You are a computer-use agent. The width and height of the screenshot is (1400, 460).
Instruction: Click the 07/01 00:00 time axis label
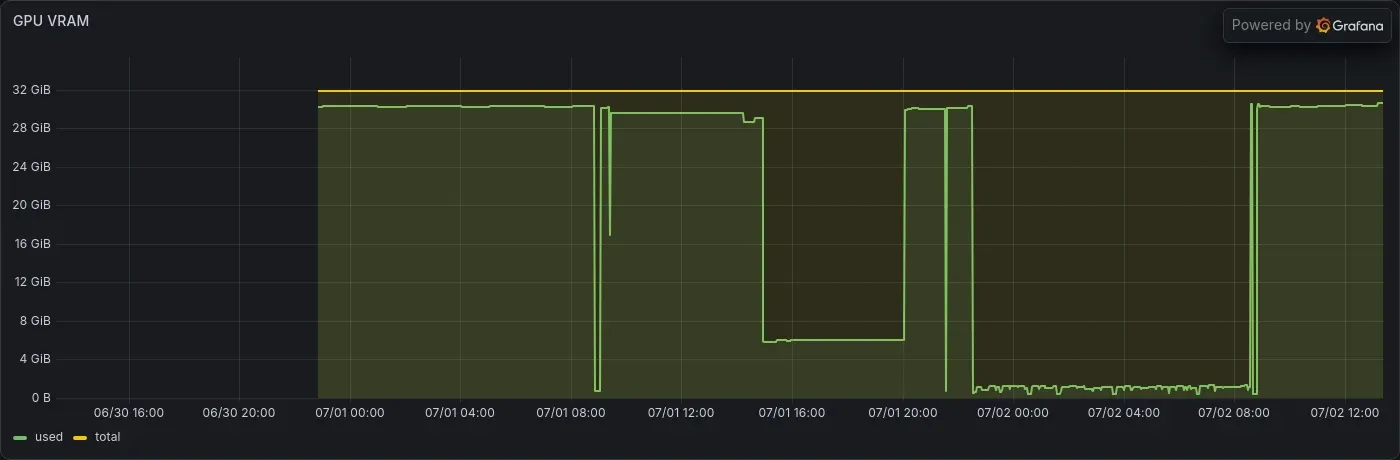pos(350,412)
